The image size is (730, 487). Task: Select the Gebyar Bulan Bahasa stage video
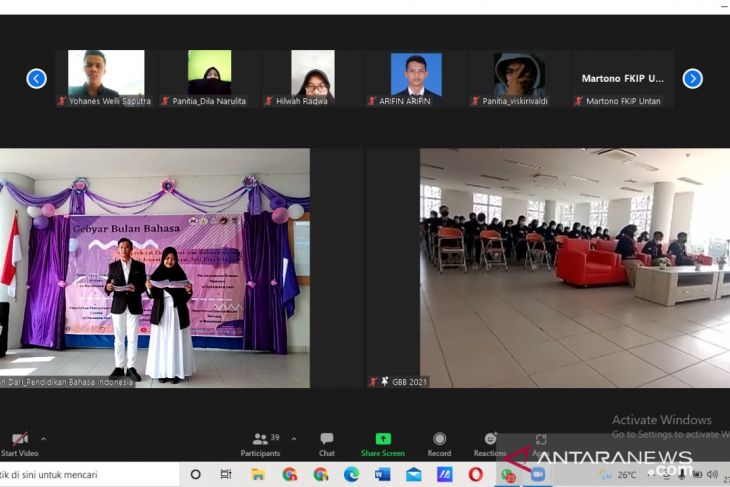155,268
